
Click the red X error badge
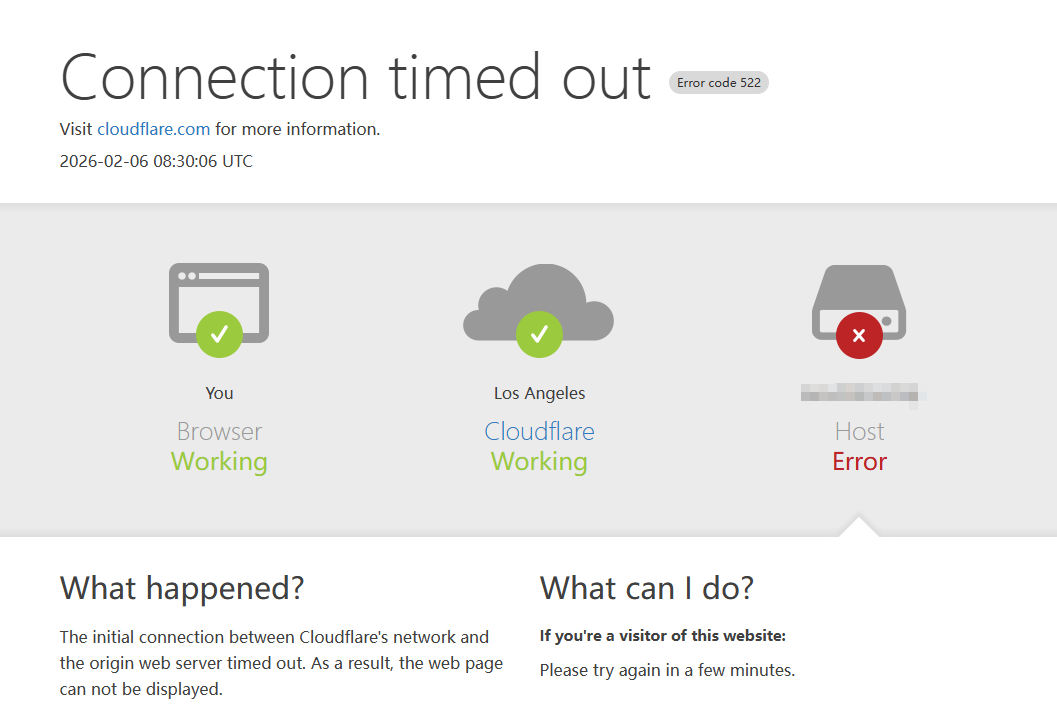point(859,336)
